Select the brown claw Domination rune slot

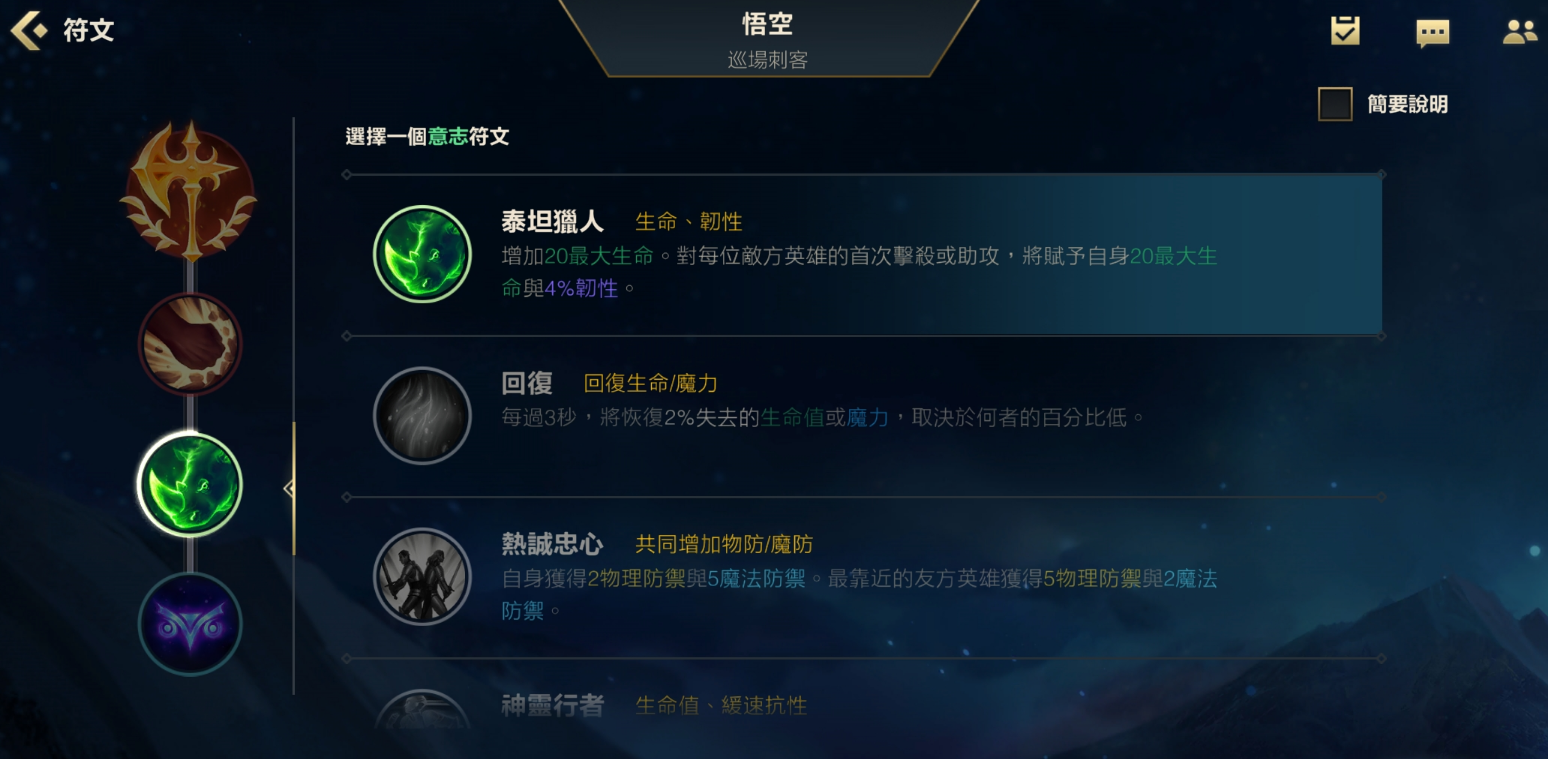coord(190,344)
